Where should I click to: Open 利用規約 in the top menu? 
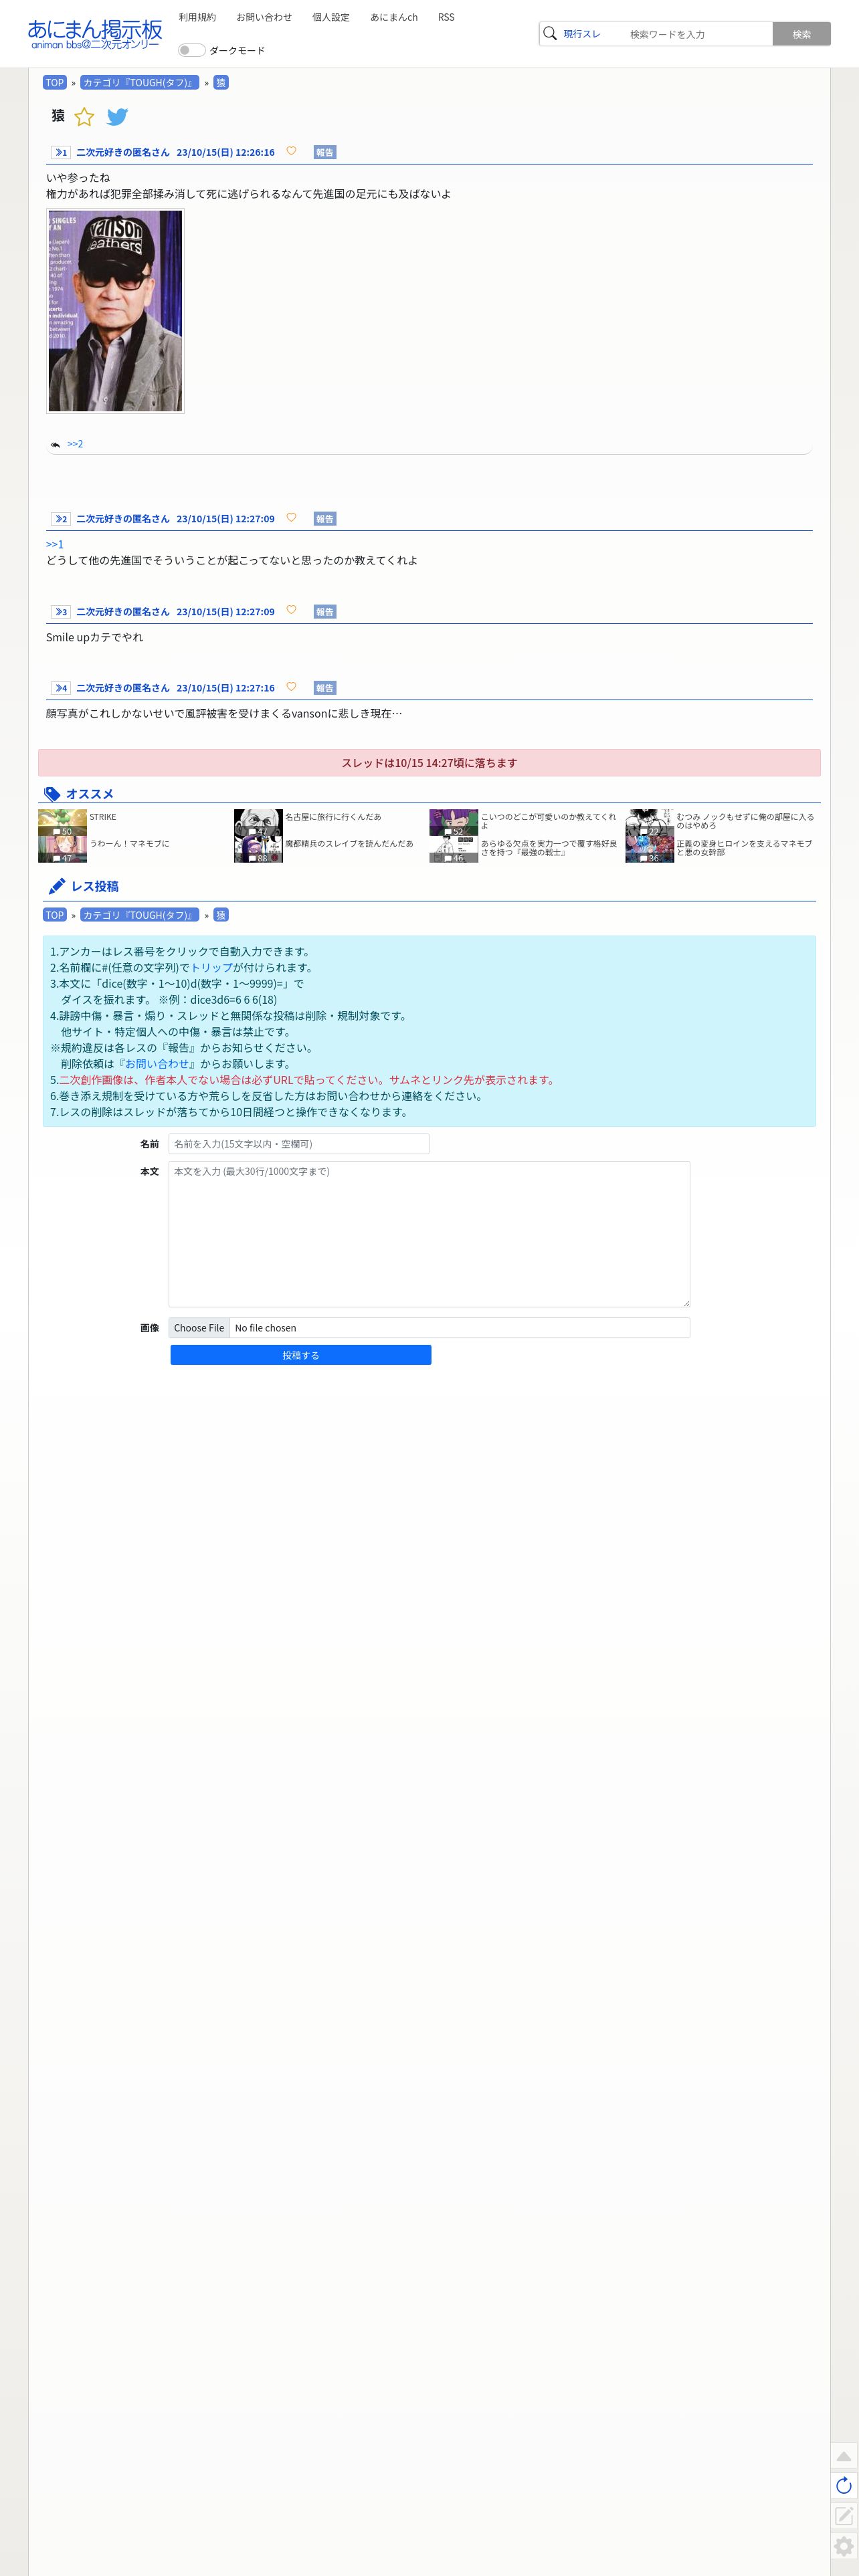197,17
